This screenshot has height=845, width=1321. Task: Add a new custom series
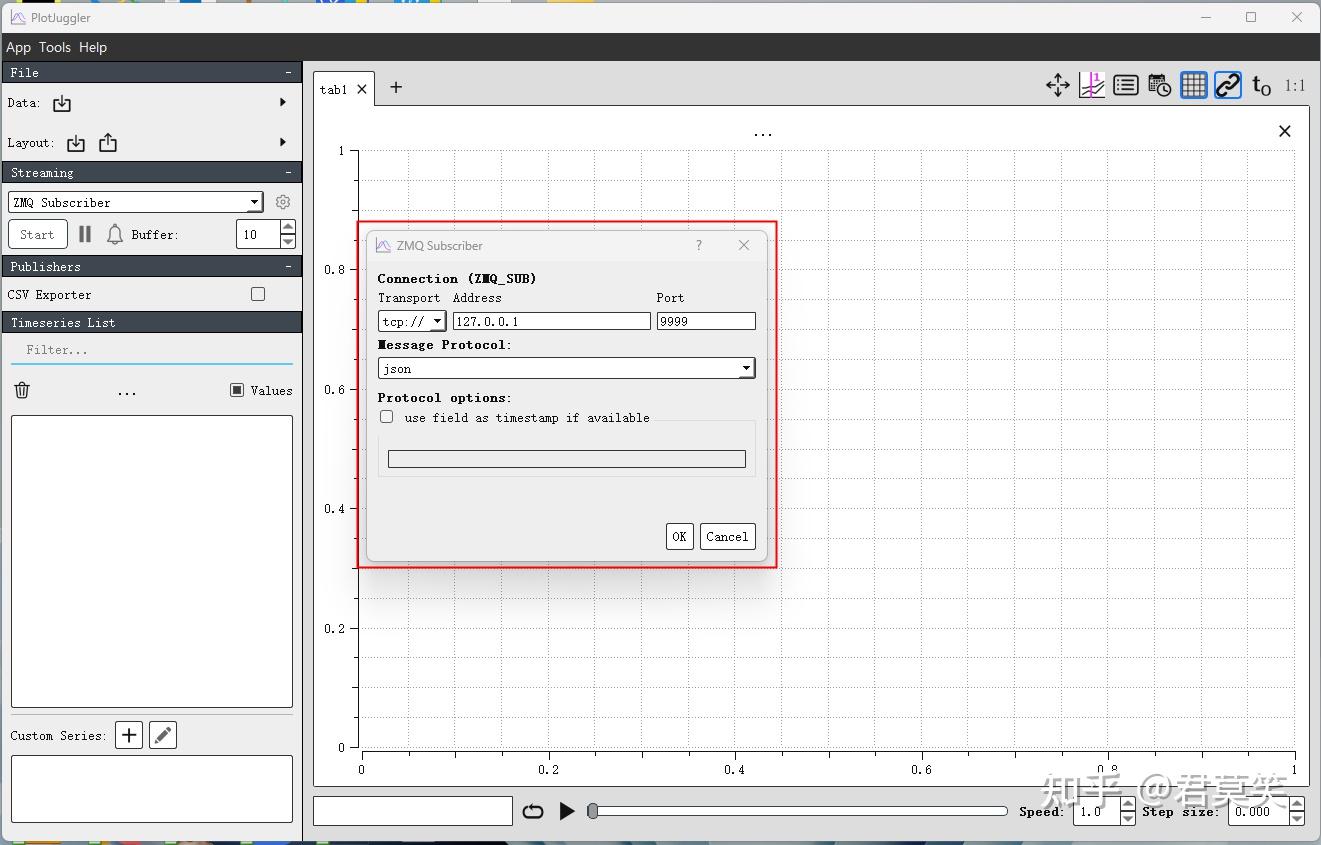(x=129, y=735)
